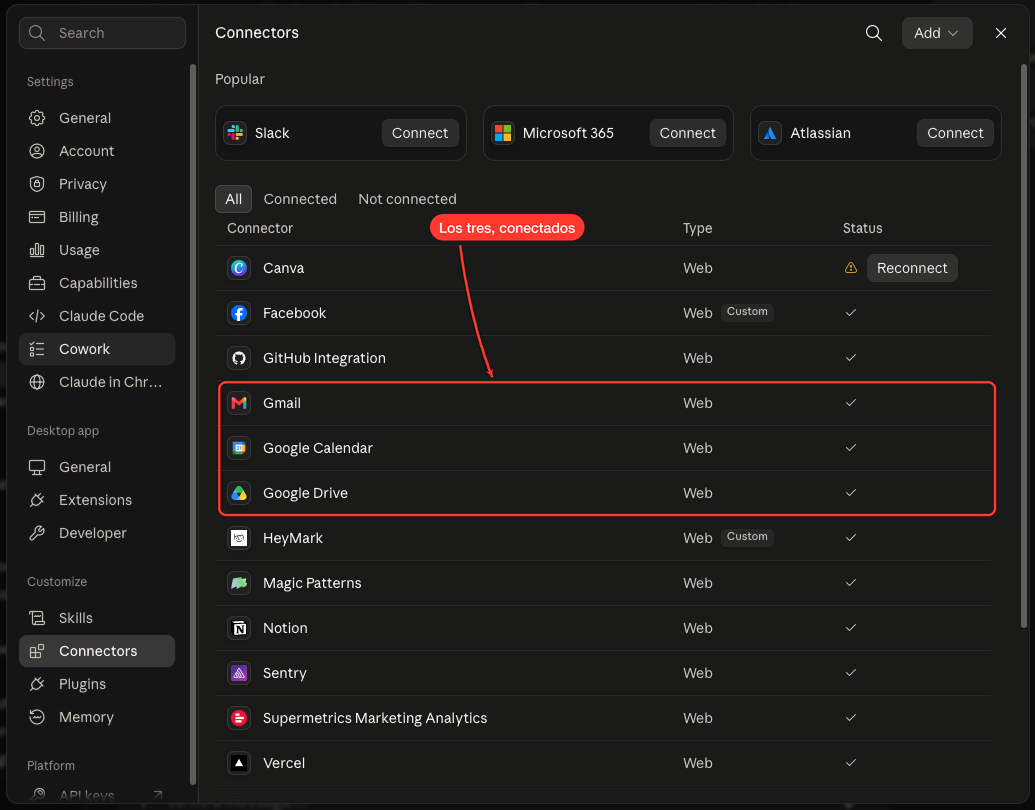This screenshot has height=810, width=1035.
Task: Click the Slack logo icon
Action: pyautogui.click(x=235, y=133)
